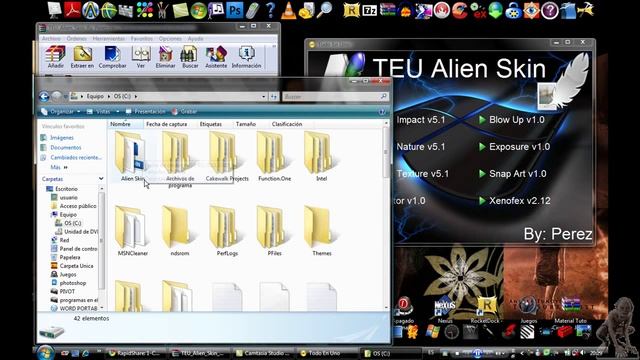Open the Organizar dropdown in Explorer

click(61, 111)
